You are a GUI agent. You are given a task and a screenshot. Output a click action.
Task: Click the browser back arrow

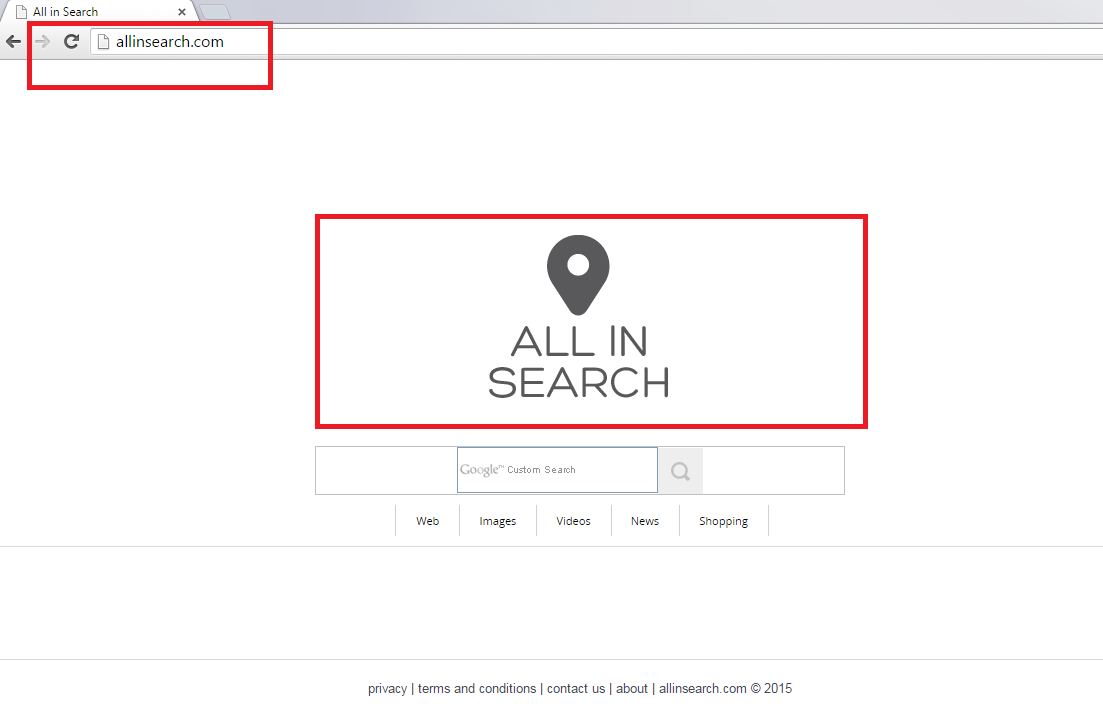(13, 42)
